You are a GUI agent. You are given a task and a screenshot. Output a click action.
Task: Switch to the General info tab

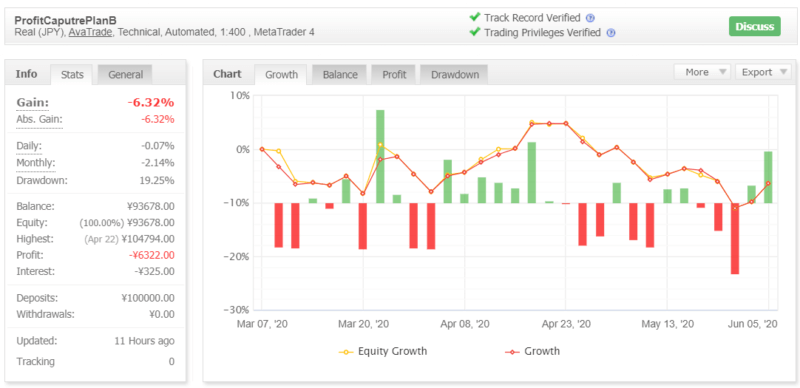click(x=125, y=75)
